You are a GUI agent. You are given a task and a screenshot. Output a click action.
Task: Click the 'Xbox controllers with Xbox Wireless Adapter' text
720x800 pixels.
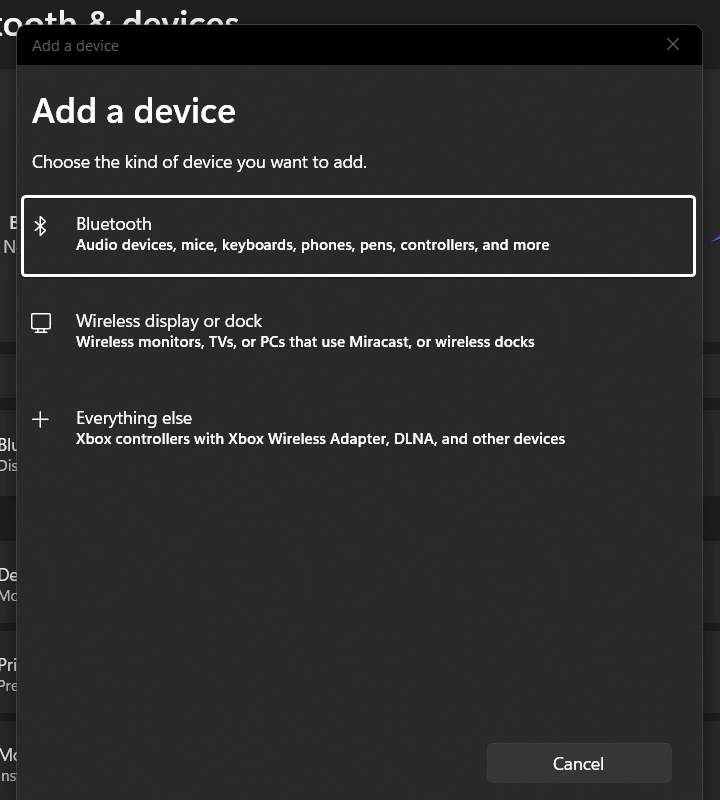tap(320, 439)
